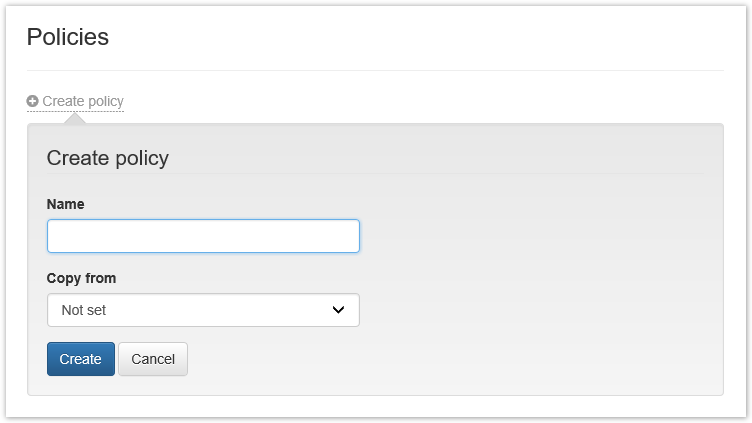
Task: Click the Policies page heading
Action: (68, 38)
